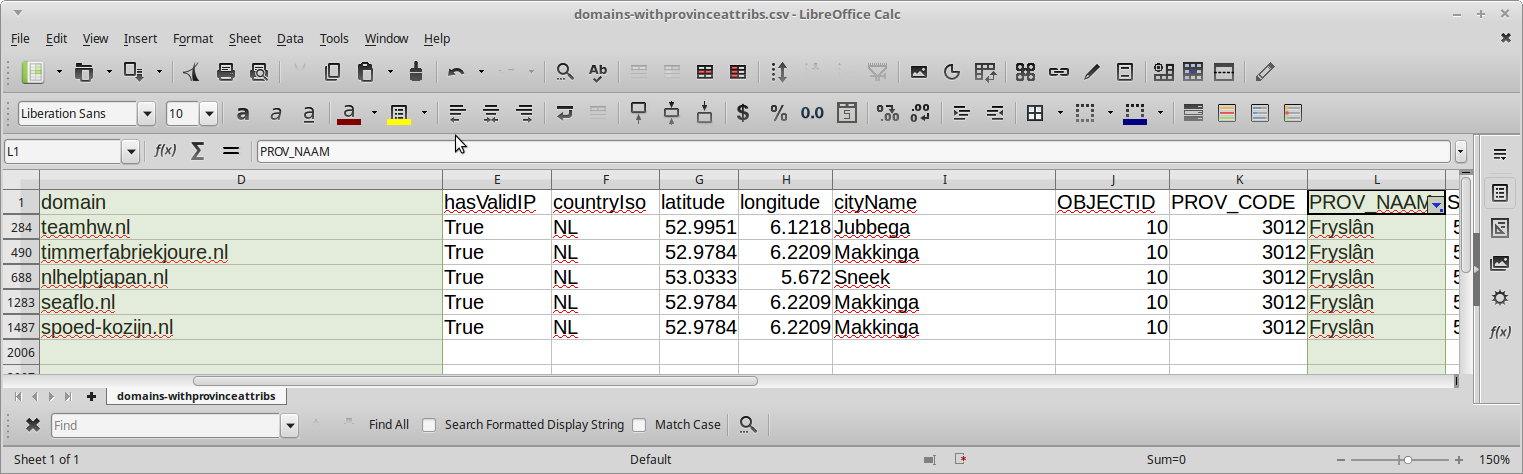Click the Find & Replace magnifier icon
Image resolution: width=1523 pixels, height=474 pixels.
[565, 72]
